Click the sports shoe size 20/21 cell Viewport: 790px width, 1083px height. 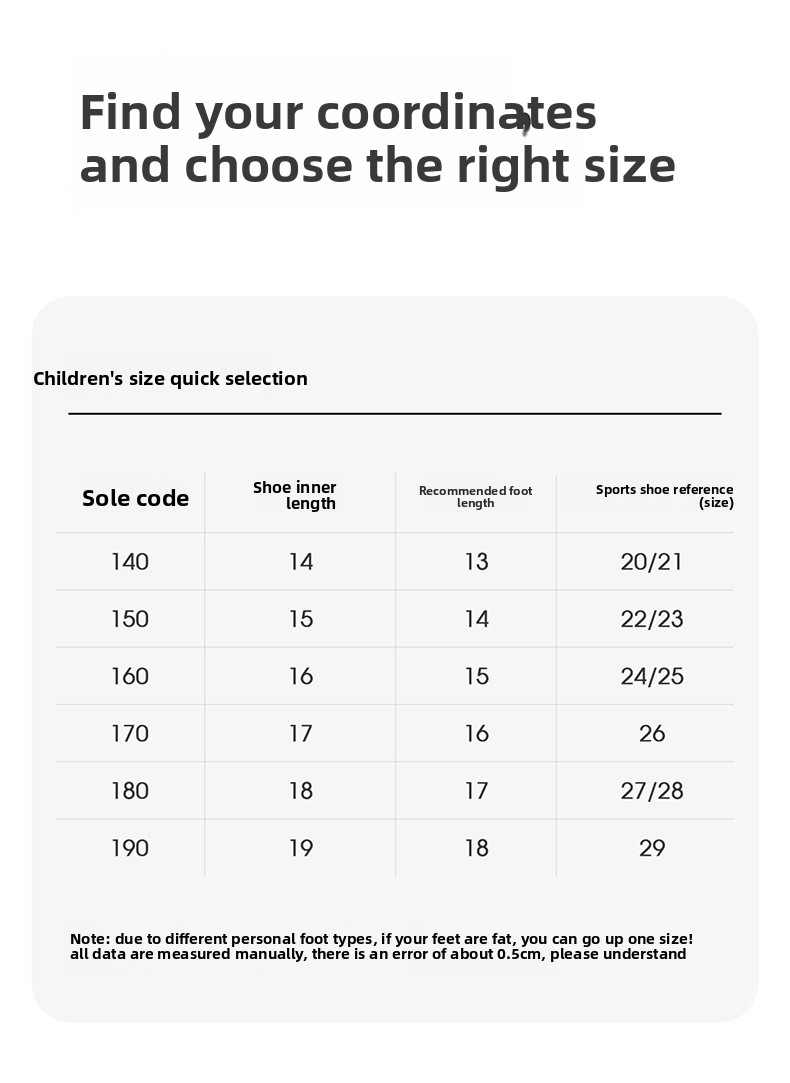(651, 562)
